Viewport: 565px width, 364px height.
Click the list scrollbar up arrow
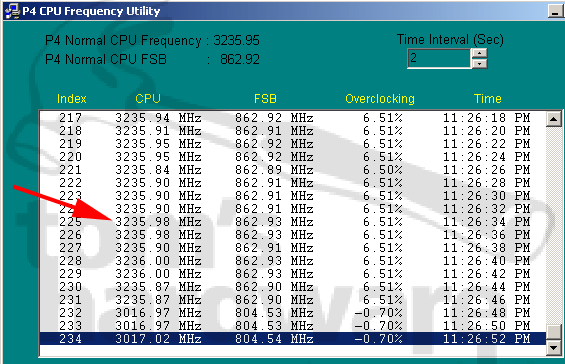[x=554, y=119]
